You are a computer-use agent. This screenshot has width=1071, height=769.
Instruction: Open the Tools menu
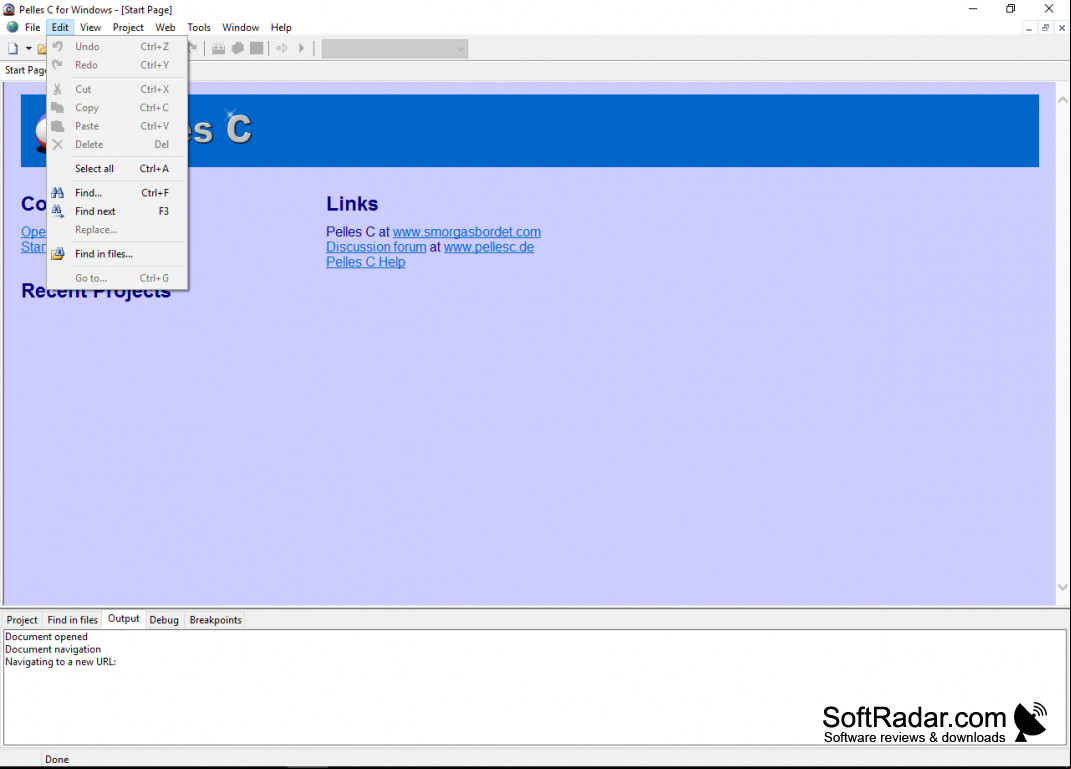199,27
